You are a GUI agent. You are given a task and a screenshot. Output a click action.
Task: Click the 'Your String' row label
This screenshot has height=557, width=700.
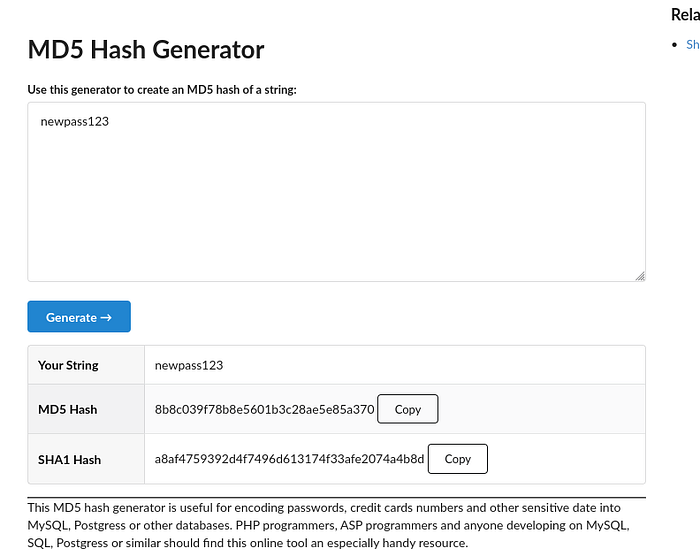point(68,365)
